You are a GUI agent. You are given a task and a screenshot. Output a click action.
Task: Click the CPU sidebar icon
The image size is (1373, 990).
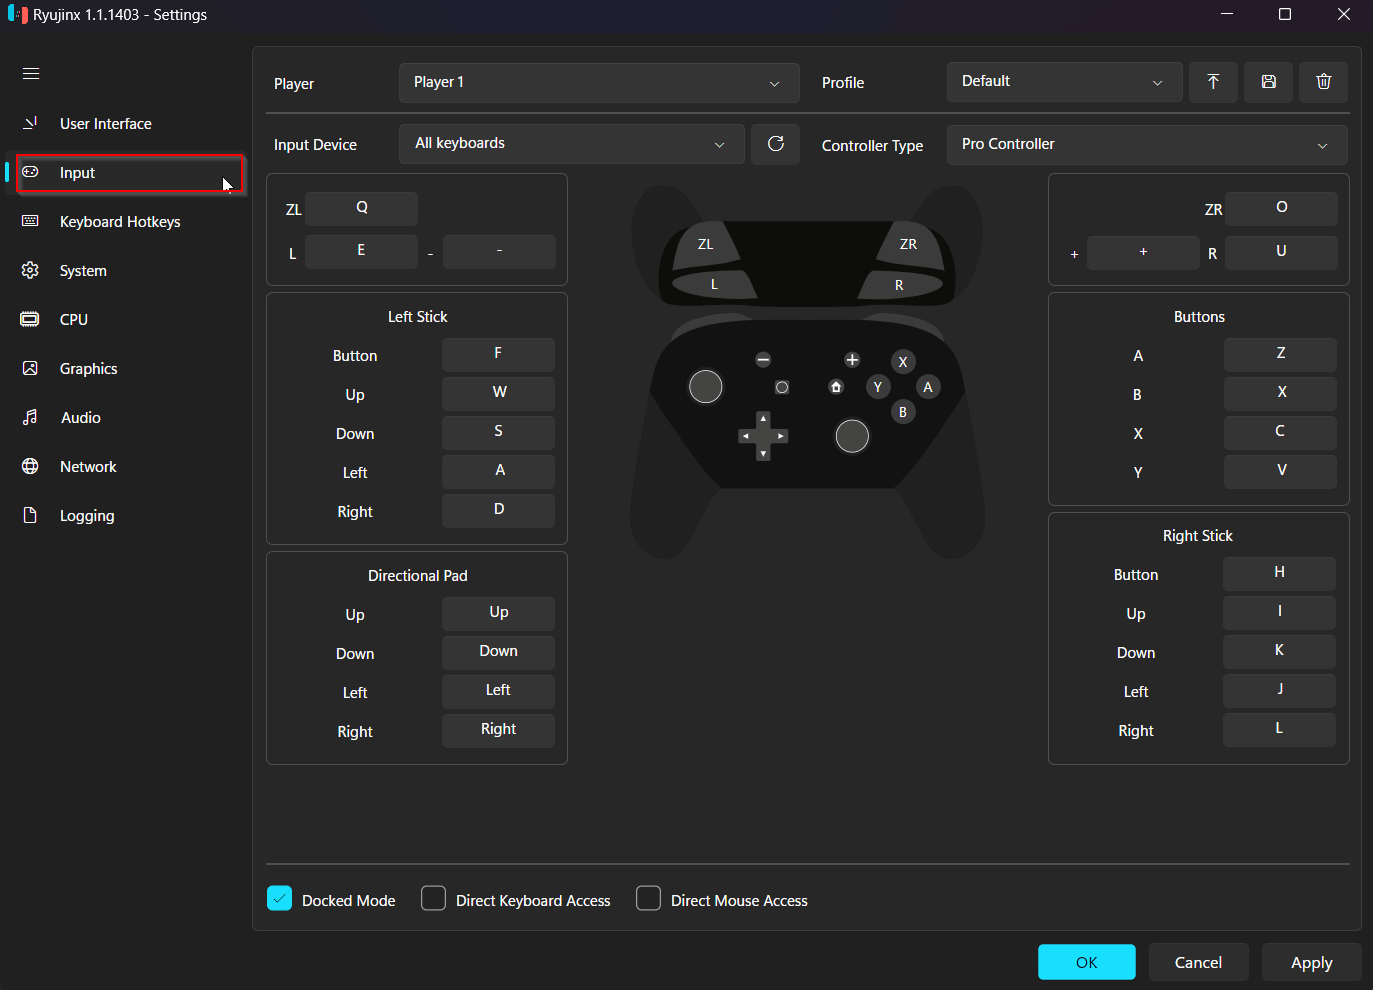(30, 319)
